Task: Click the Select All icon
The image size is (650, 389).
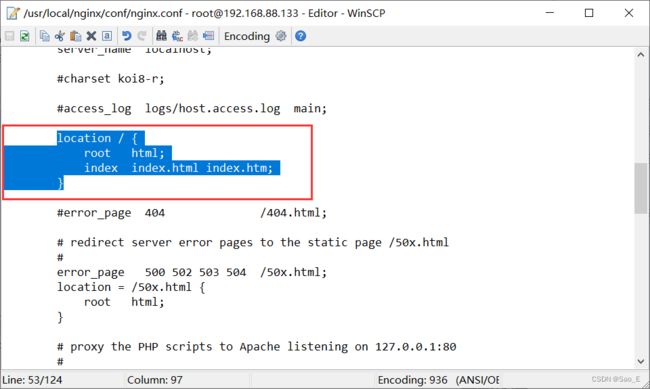Action: [x=107, y=36]
